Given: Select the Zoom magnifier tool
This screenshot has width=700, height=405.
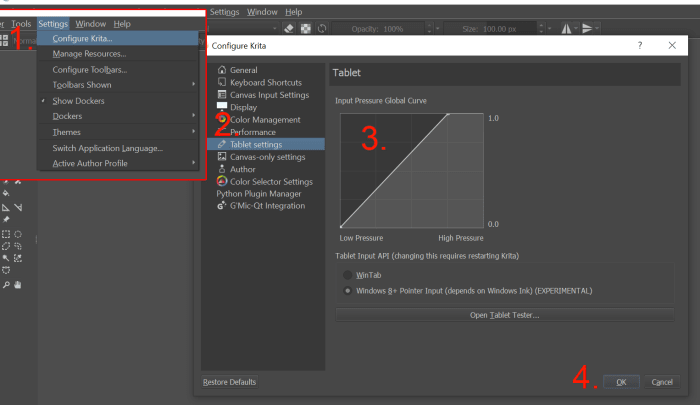Looking at the screenshot, I should (6, 285).
